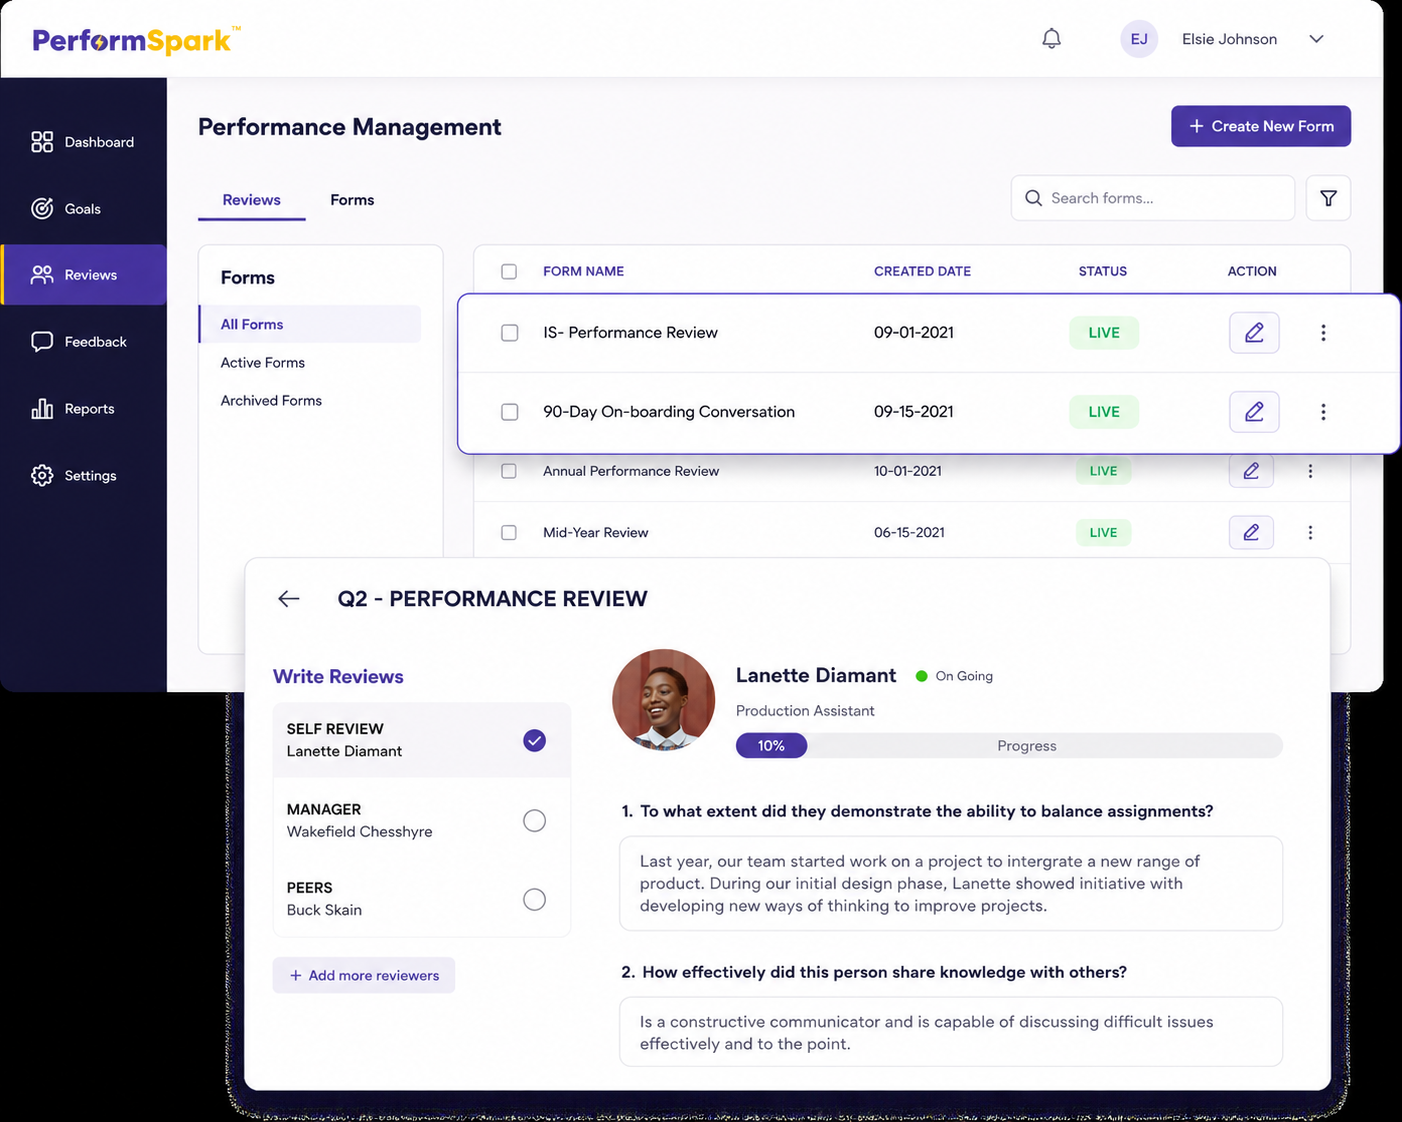The width and height of the screenshot is (1402, 1122).
Task: Edit the Mid-Year Review form
Action: point(1251,533)
